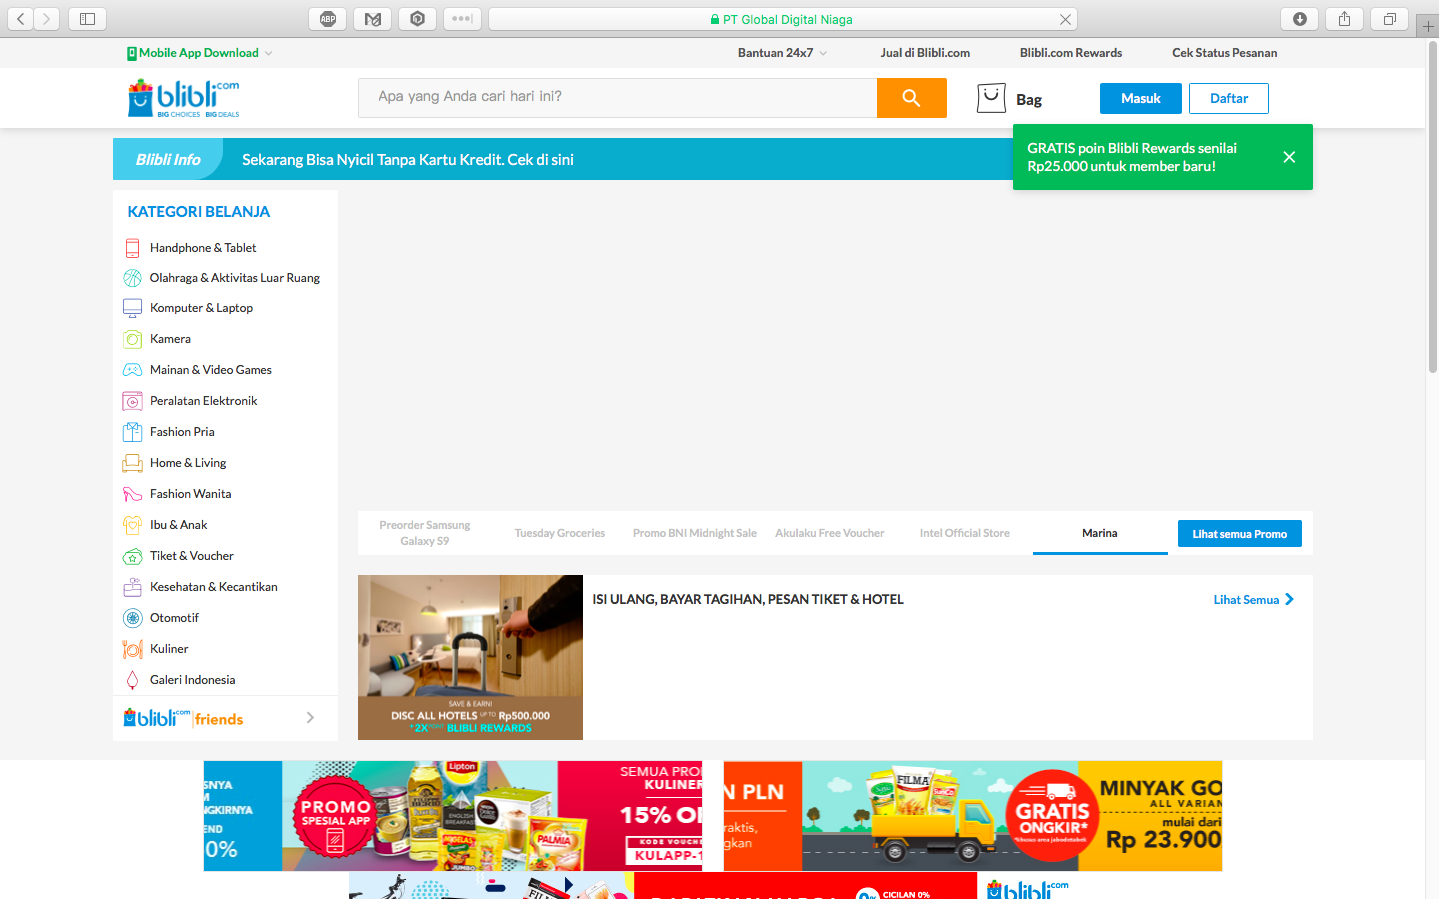The height and width of the screenshot is (899, 1439).
Task: Select the Tuesday Groceries promo tab
Action: [x=559, y=533]
